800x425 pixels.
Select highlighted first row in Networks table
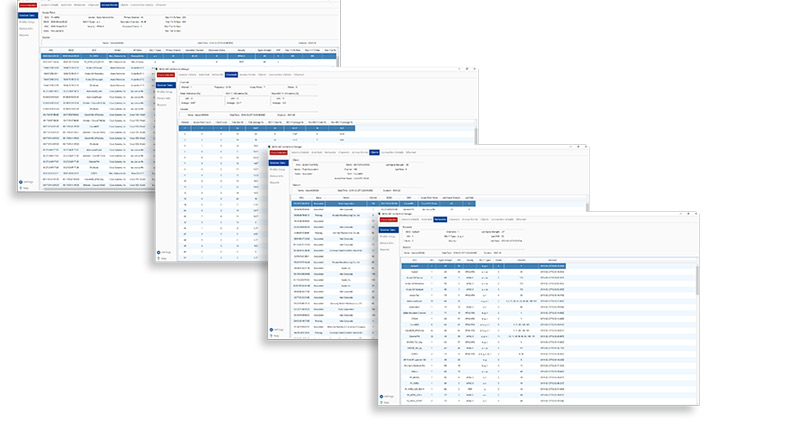click(x=484, y=266)
